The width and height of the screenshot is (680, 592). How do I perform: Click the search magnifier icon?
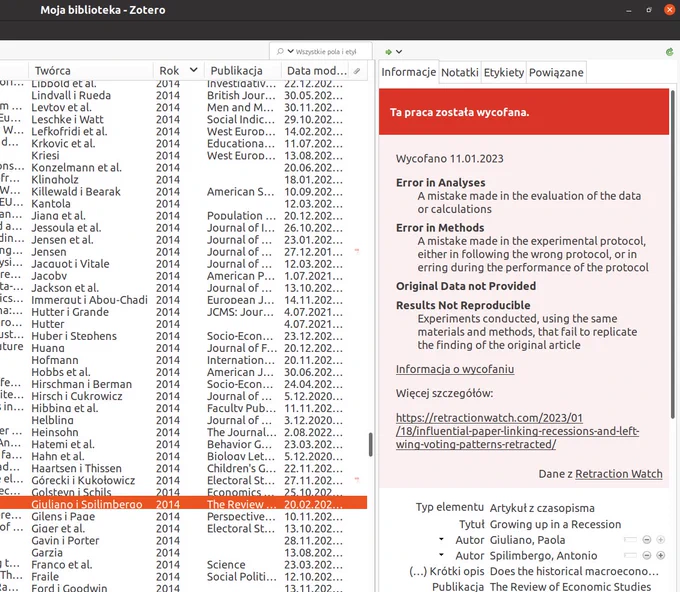click(x=280, y=52)
